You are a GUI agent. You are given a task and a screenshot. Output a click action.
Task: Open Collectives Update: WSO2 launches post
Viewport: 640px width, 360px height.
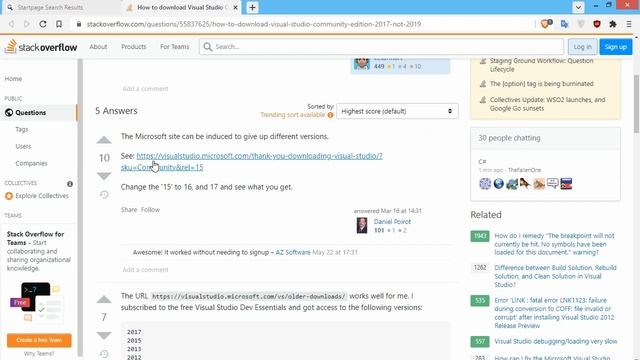(x=547, y=104)
